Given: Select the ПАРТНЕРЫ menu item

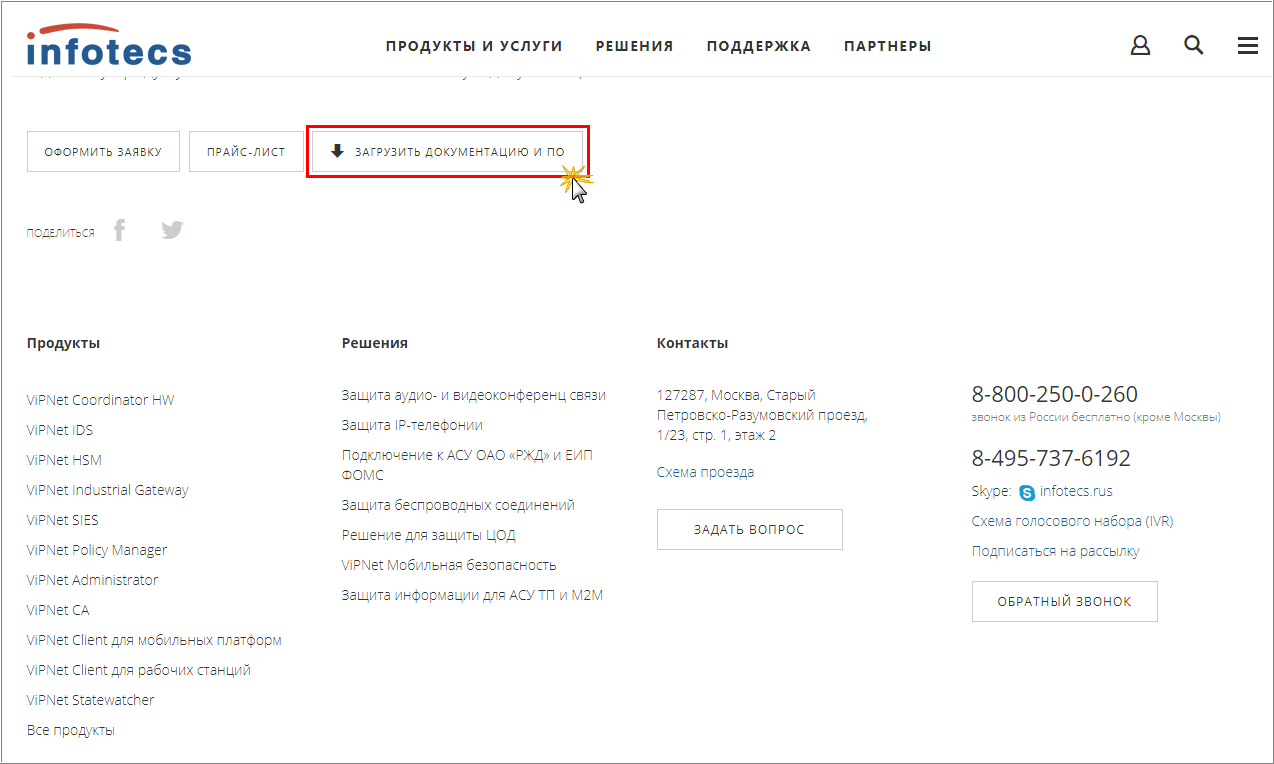Looking at the screenshot, I should point(887,46).
